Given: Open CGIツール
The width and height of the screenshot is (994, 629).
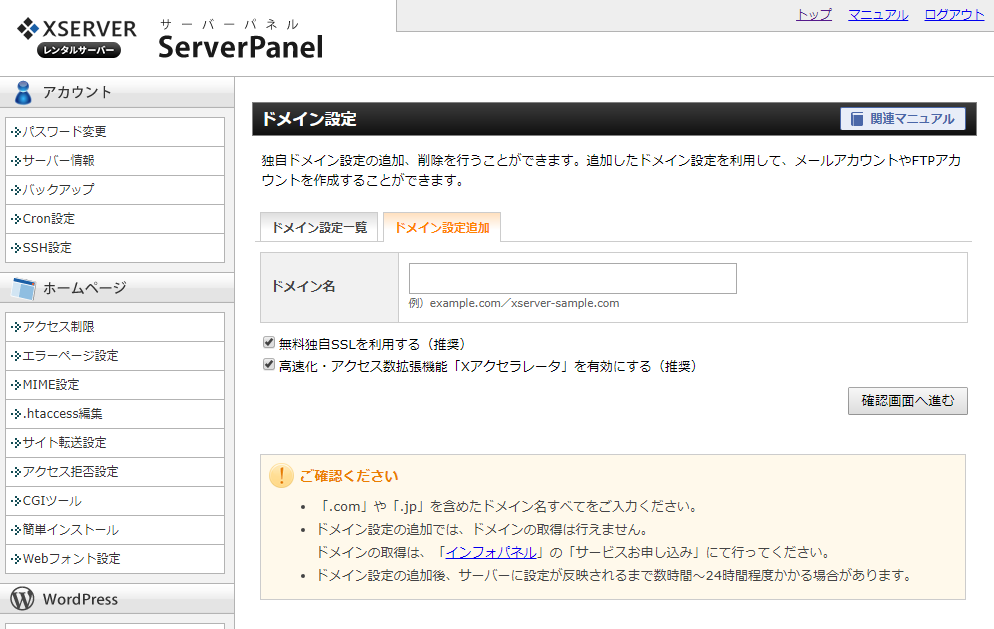Looking at the screenshot, I should pos(115,501).
